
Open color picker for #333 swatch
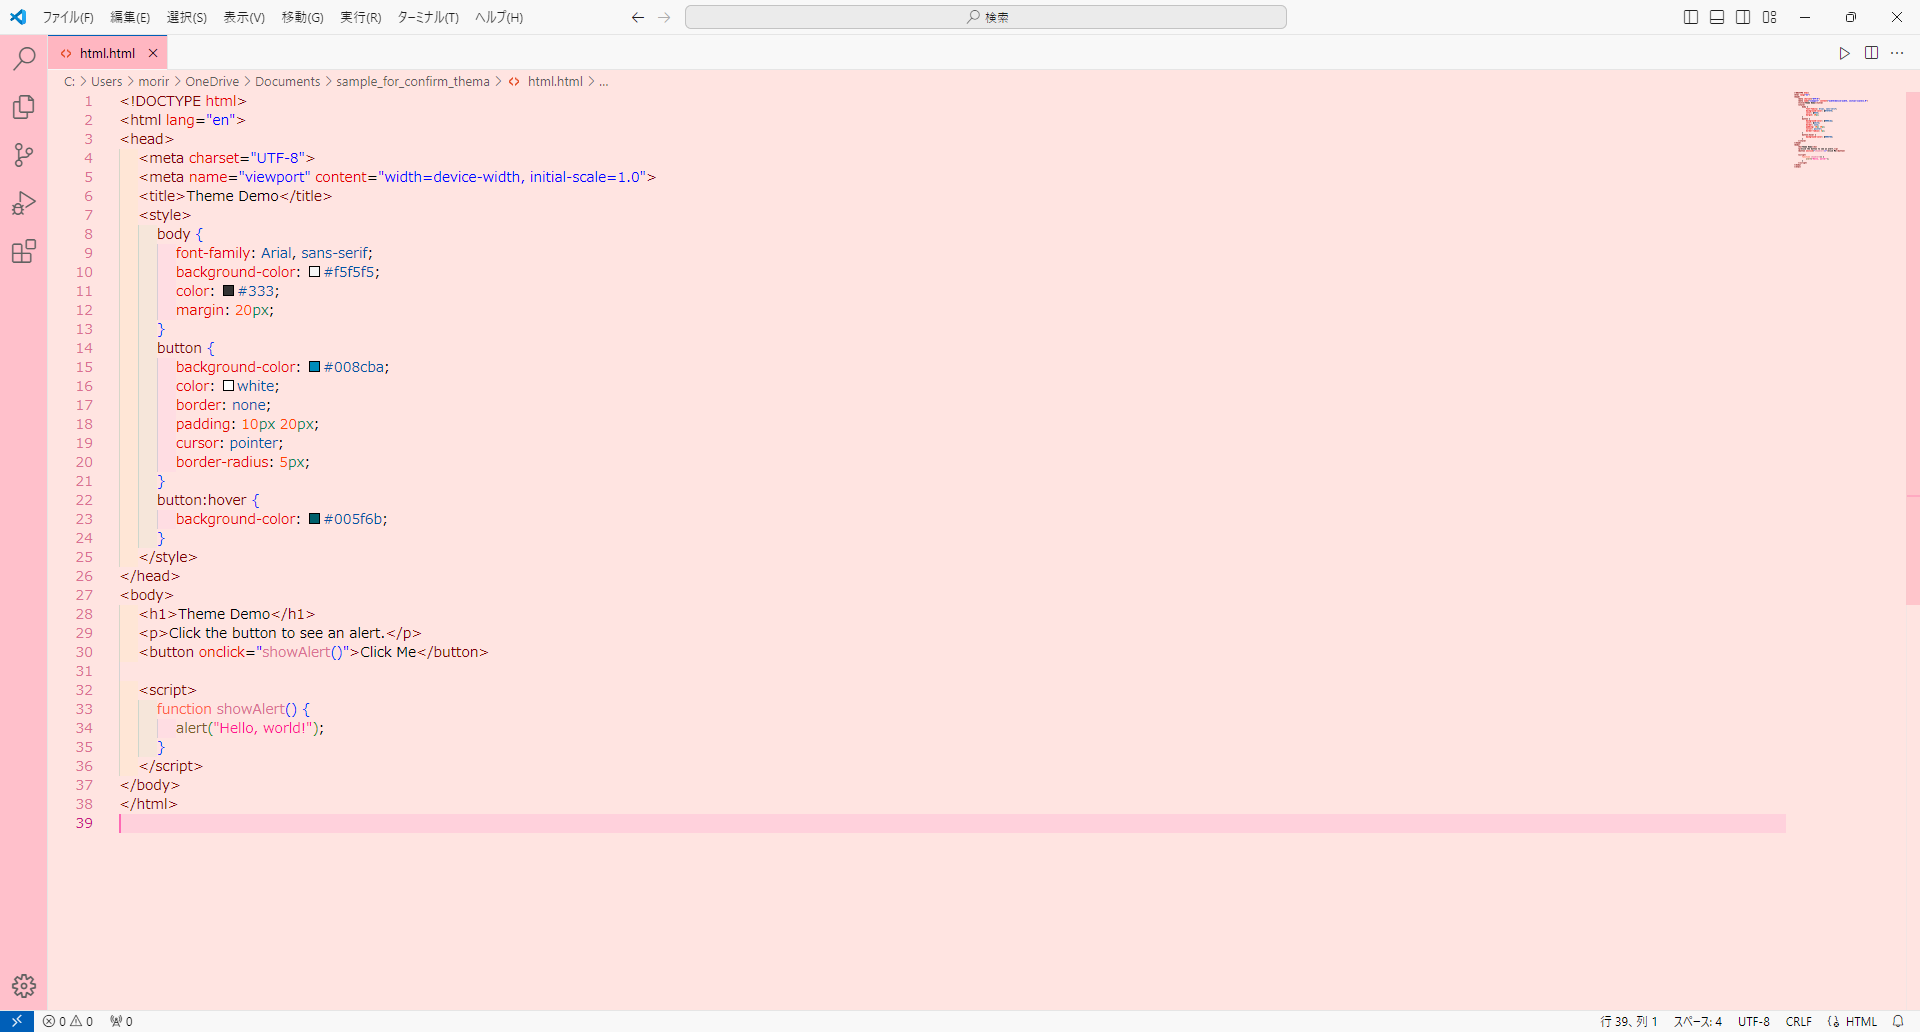click(x=229, y=291)
